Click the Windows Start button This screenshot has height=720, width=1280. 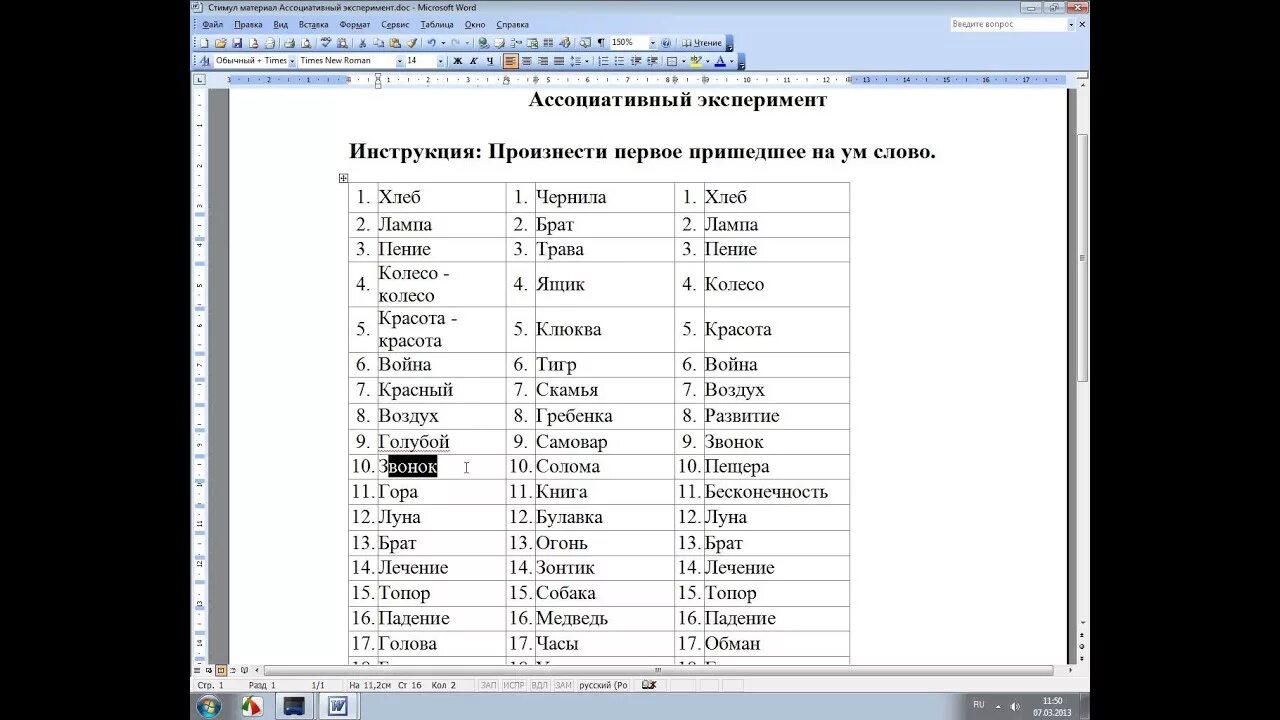[209, 706]
